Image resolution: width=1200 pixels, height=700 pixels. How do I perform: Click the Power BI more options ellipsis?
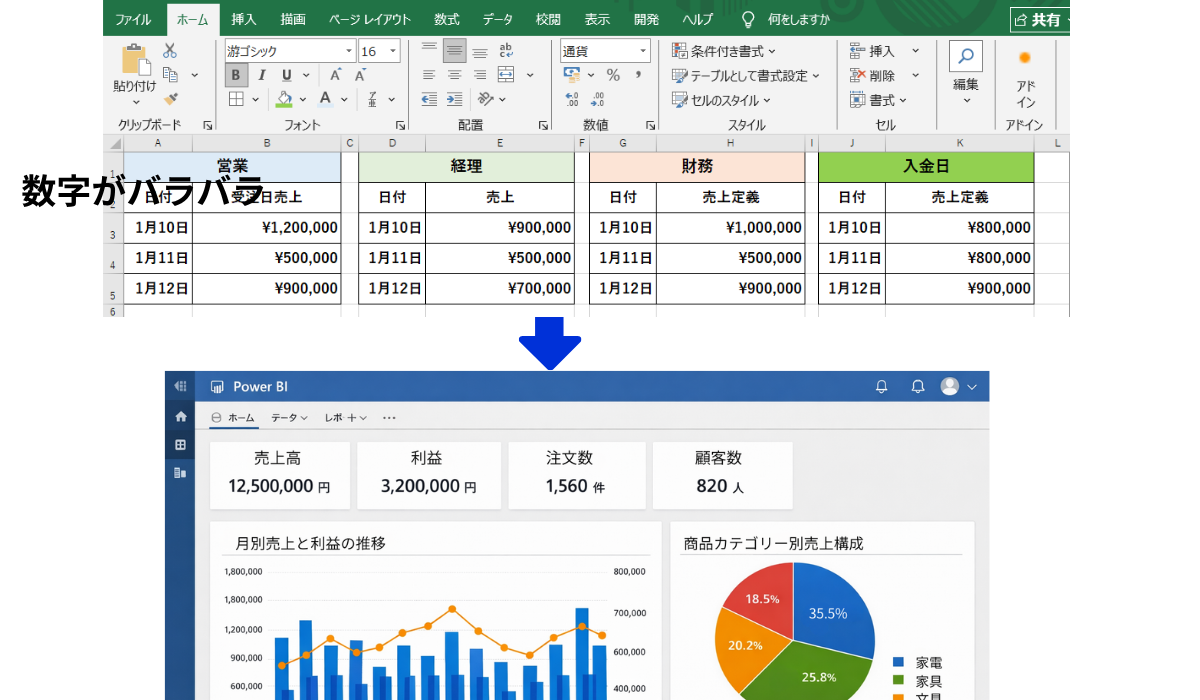[x=389, y=417]
